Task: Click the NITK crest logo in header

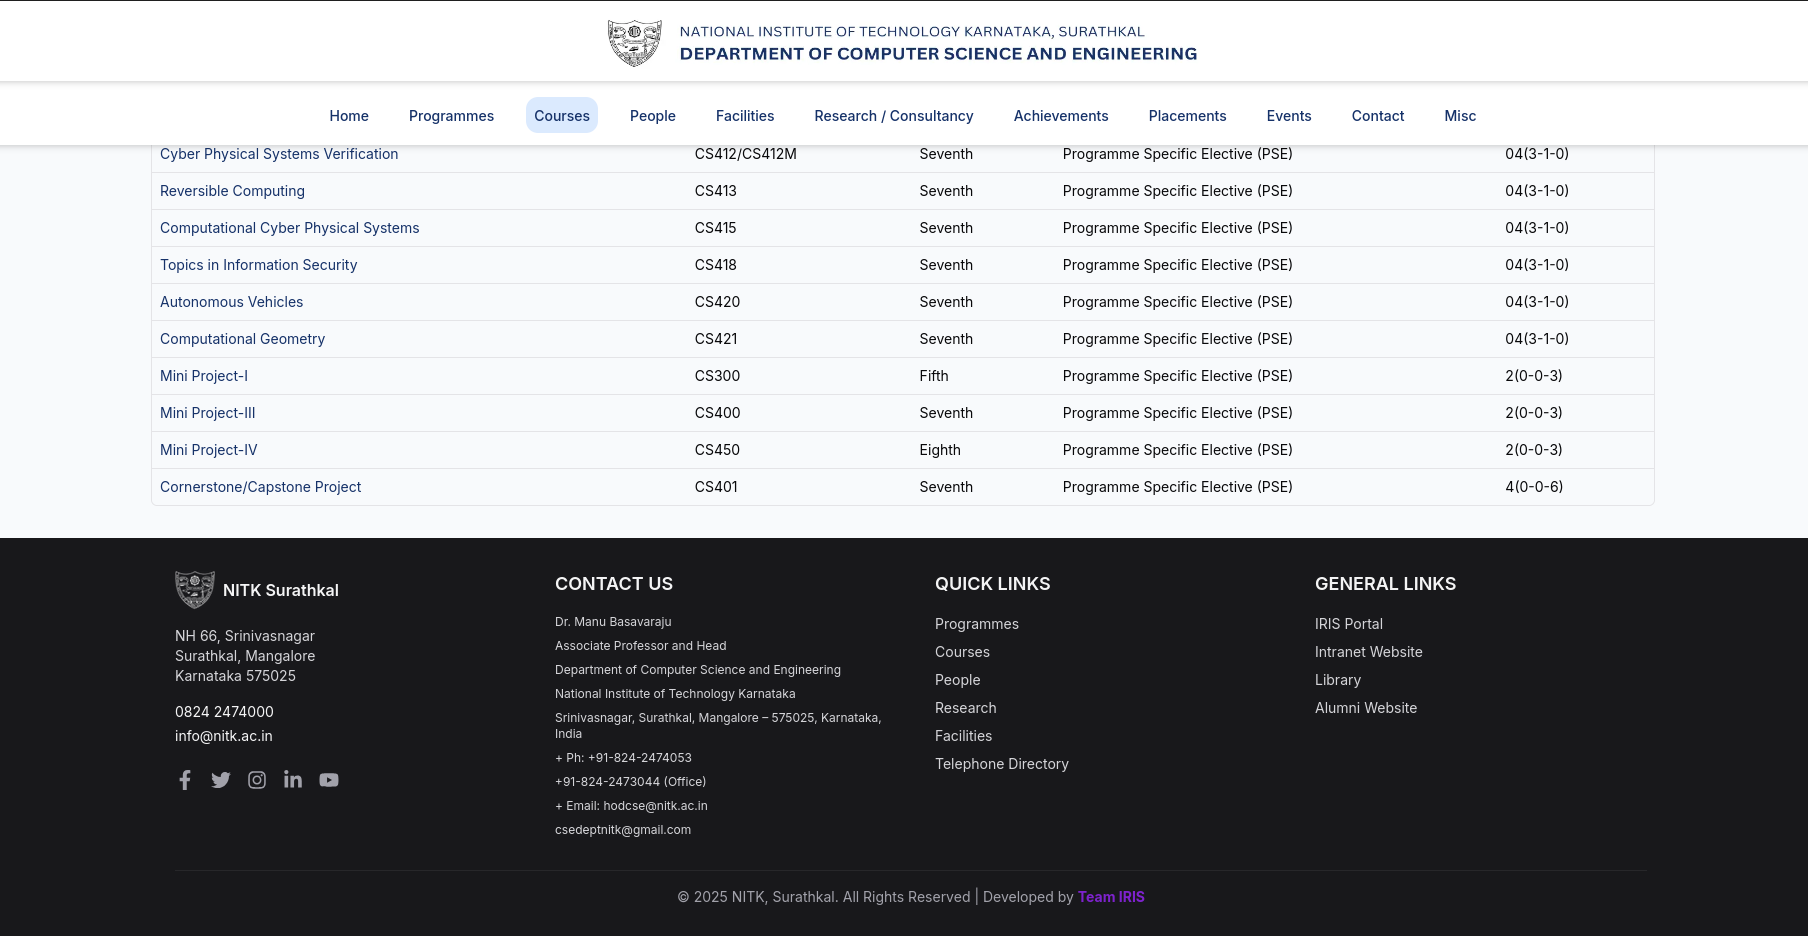Action: [x=635, y=43]
